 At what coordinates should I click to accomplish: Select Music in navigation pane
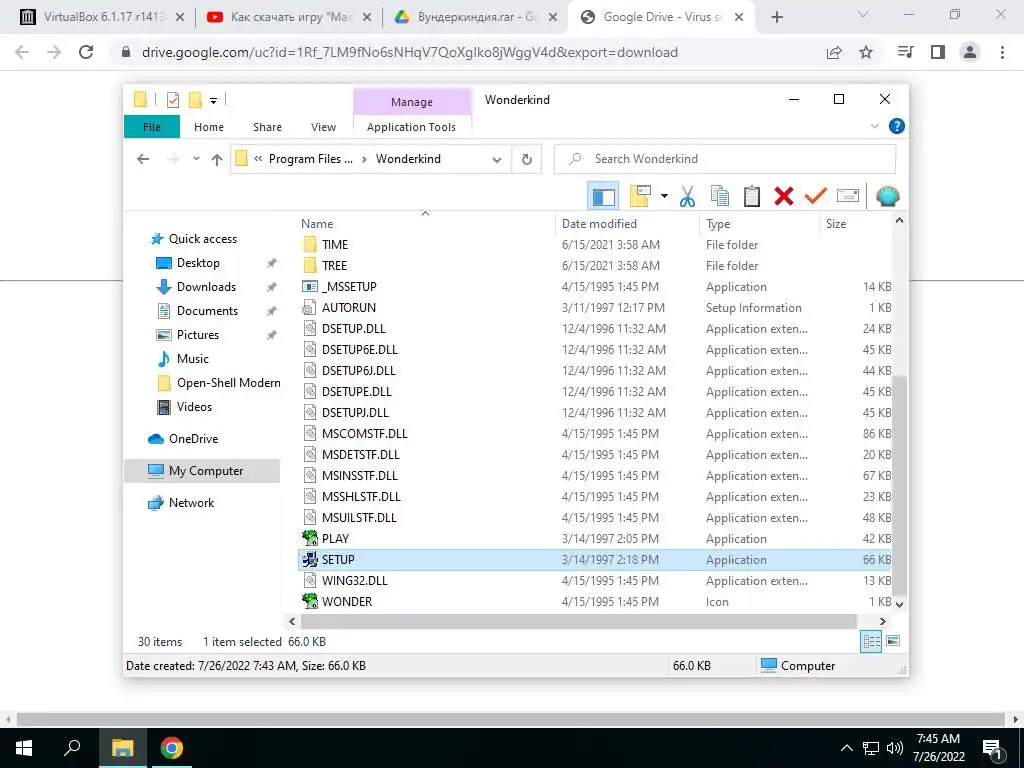[x=193, y=359]
